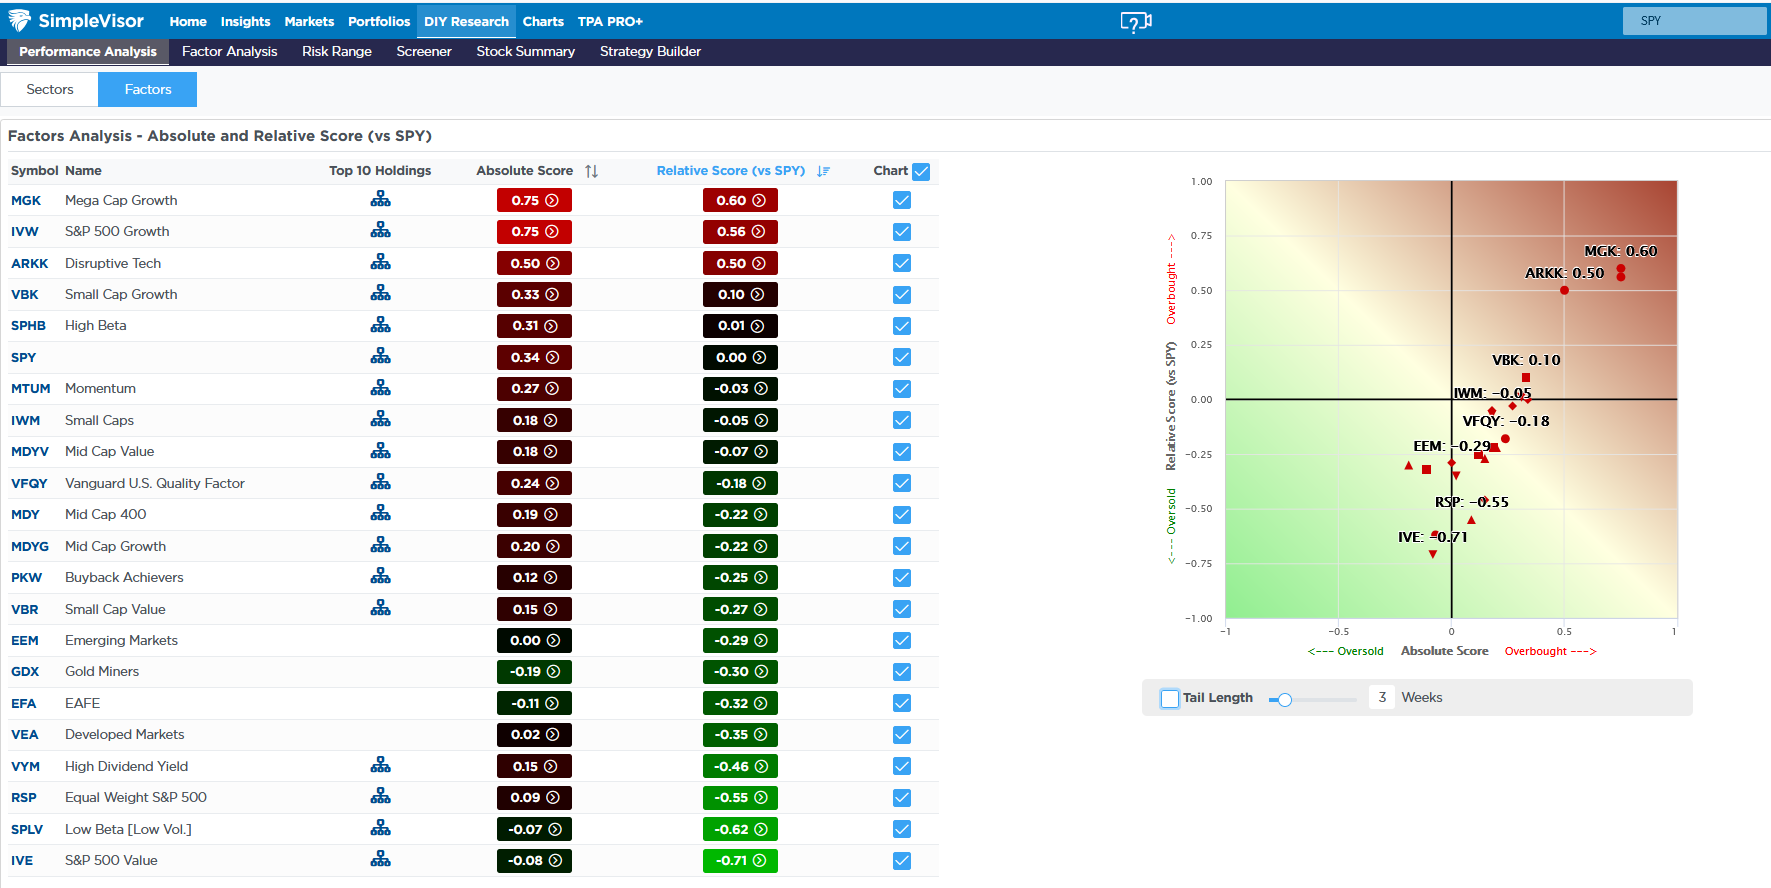Toggle chart checkbox for EEM Emerging Markets

902,640
